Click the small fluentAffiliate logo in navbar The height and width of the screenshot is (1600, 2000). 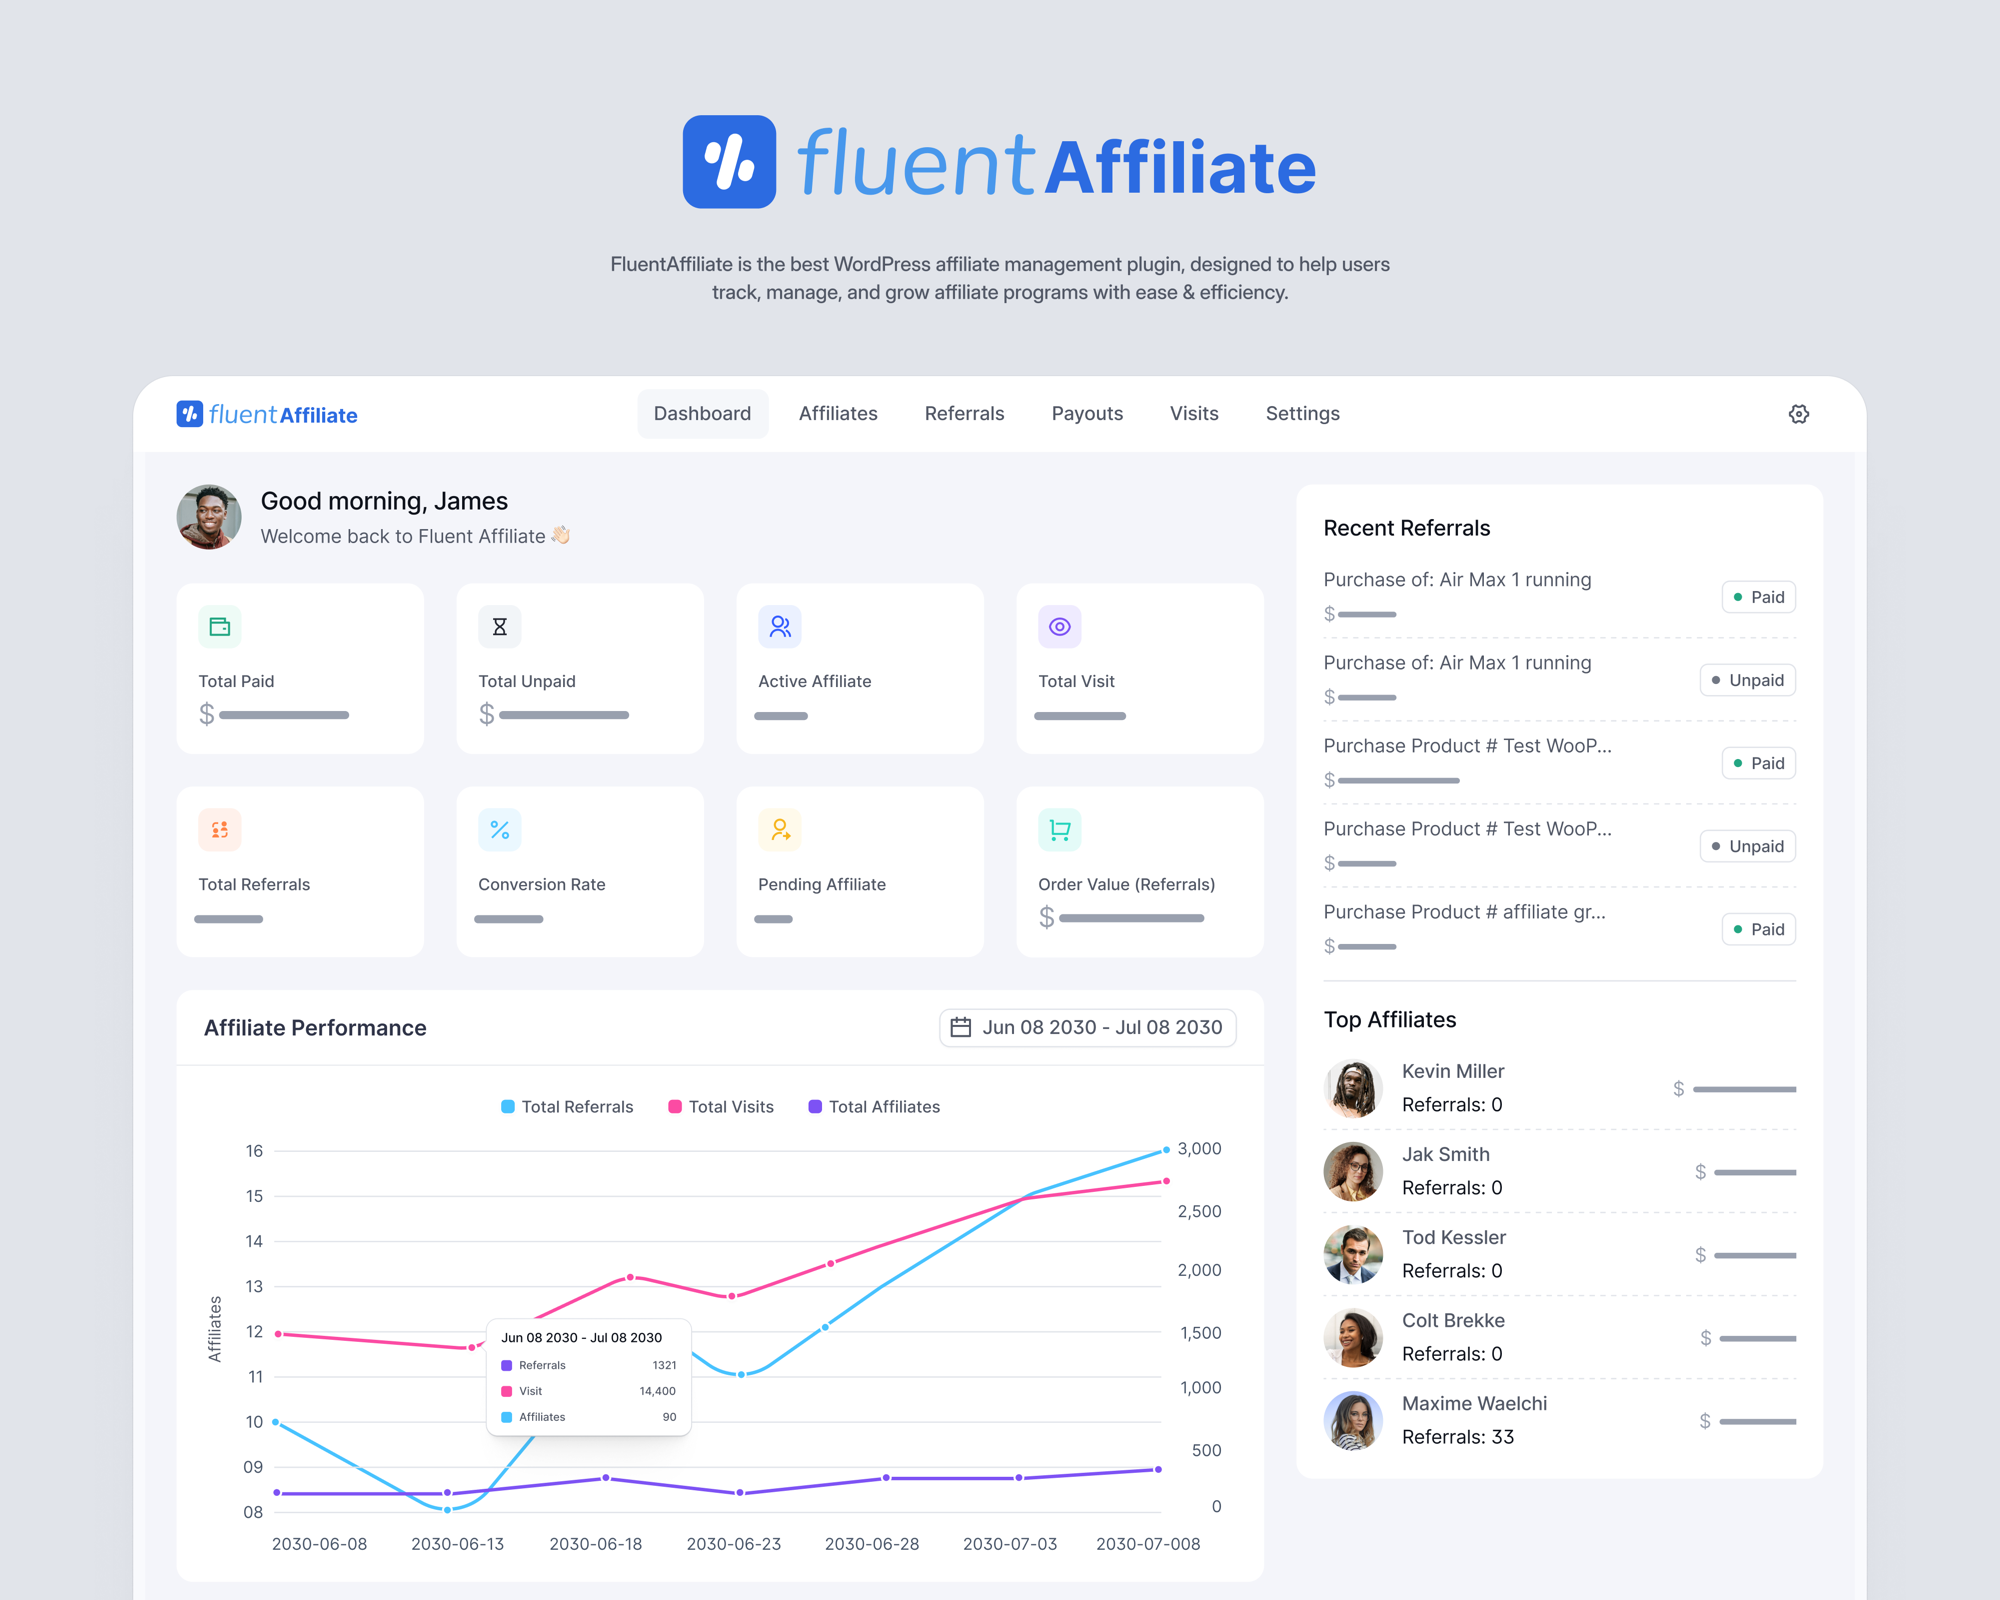(267, 414)
